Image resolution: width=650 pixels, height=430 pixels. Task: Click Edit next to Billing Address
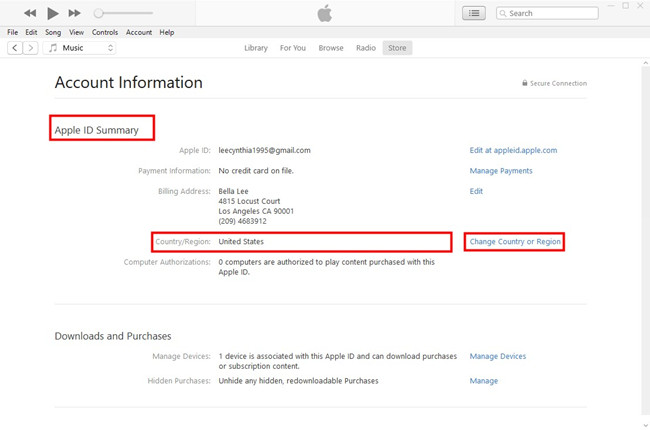tap(476, 191)
